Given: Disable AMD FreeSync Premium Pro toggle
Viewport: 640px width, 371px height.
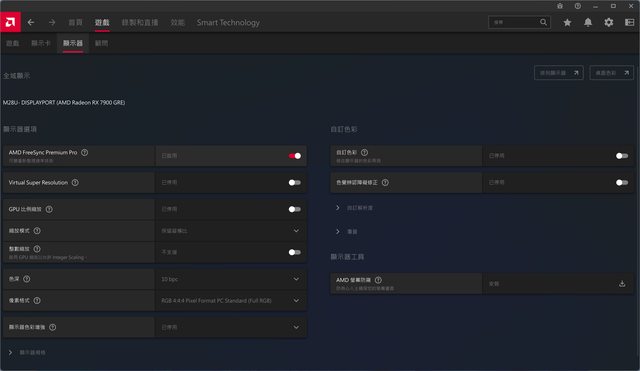Looking at the screenshot, I should [295, 156].
